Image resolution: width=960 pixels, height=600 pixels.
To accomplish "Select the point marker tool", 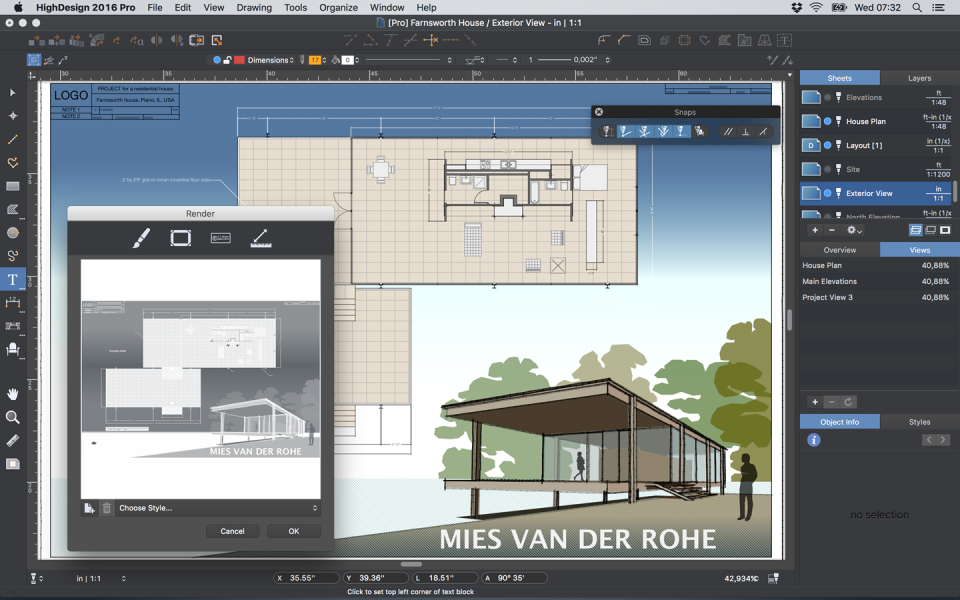I will coord(13,116).
